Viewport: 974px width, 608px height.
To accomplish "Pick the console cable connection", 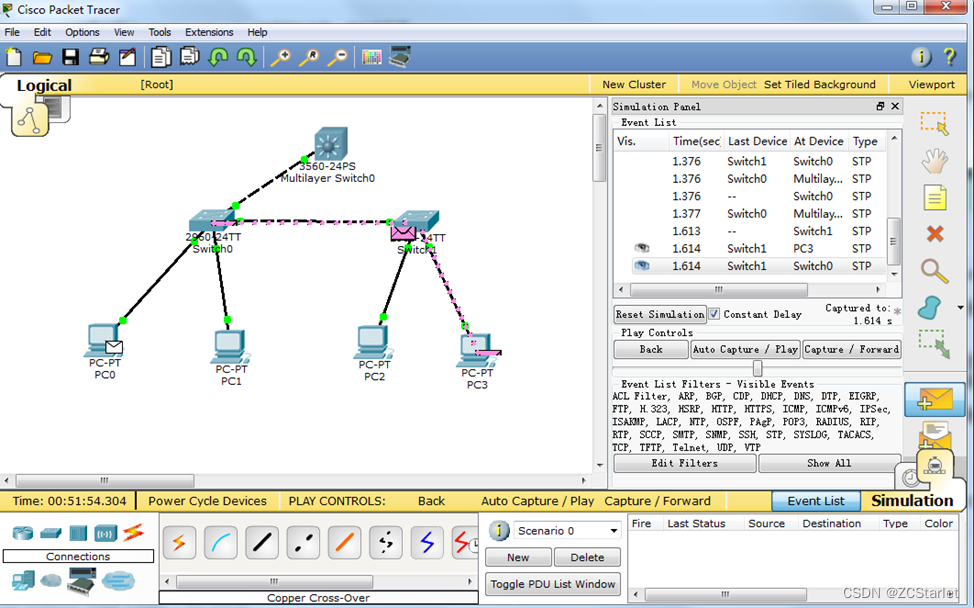I will click(x=221, y=542).
